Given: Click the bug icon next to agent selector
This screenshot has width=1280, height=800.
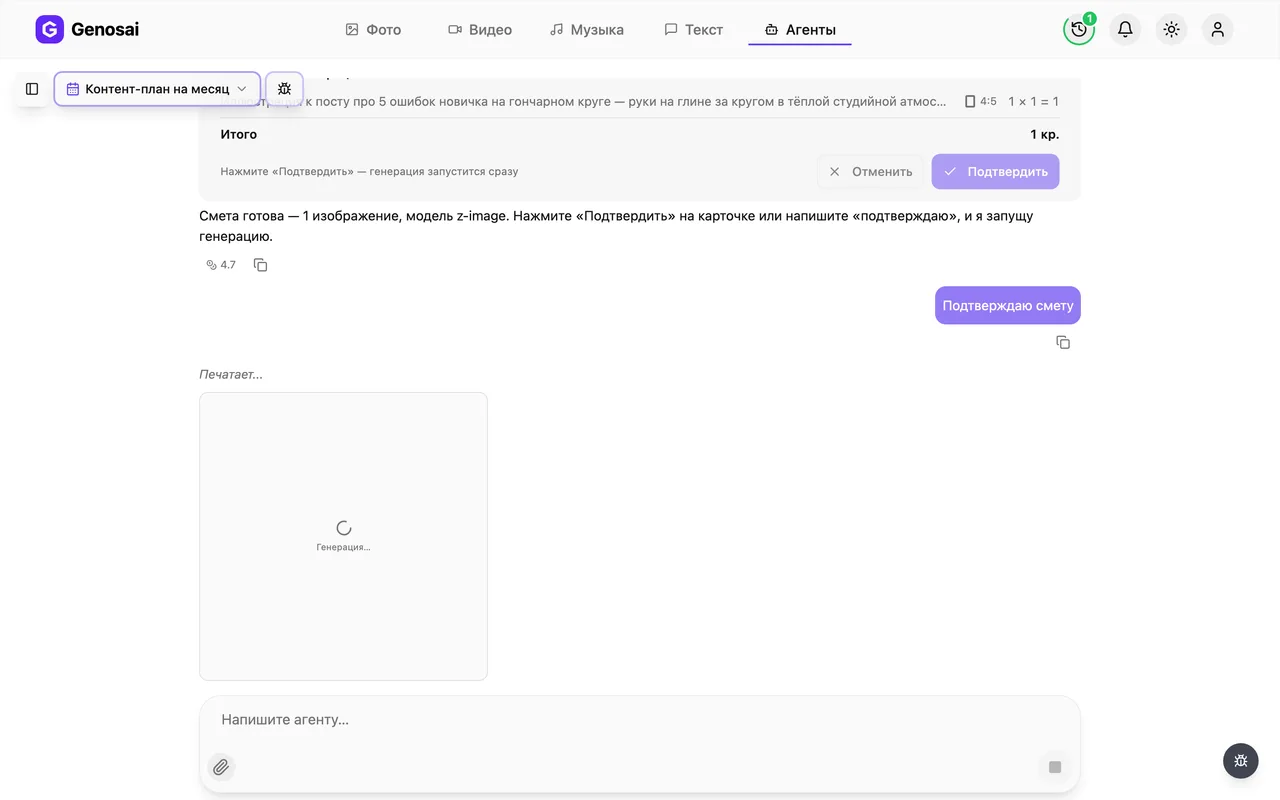Looking at the screenshot, I should pos(284,89).
